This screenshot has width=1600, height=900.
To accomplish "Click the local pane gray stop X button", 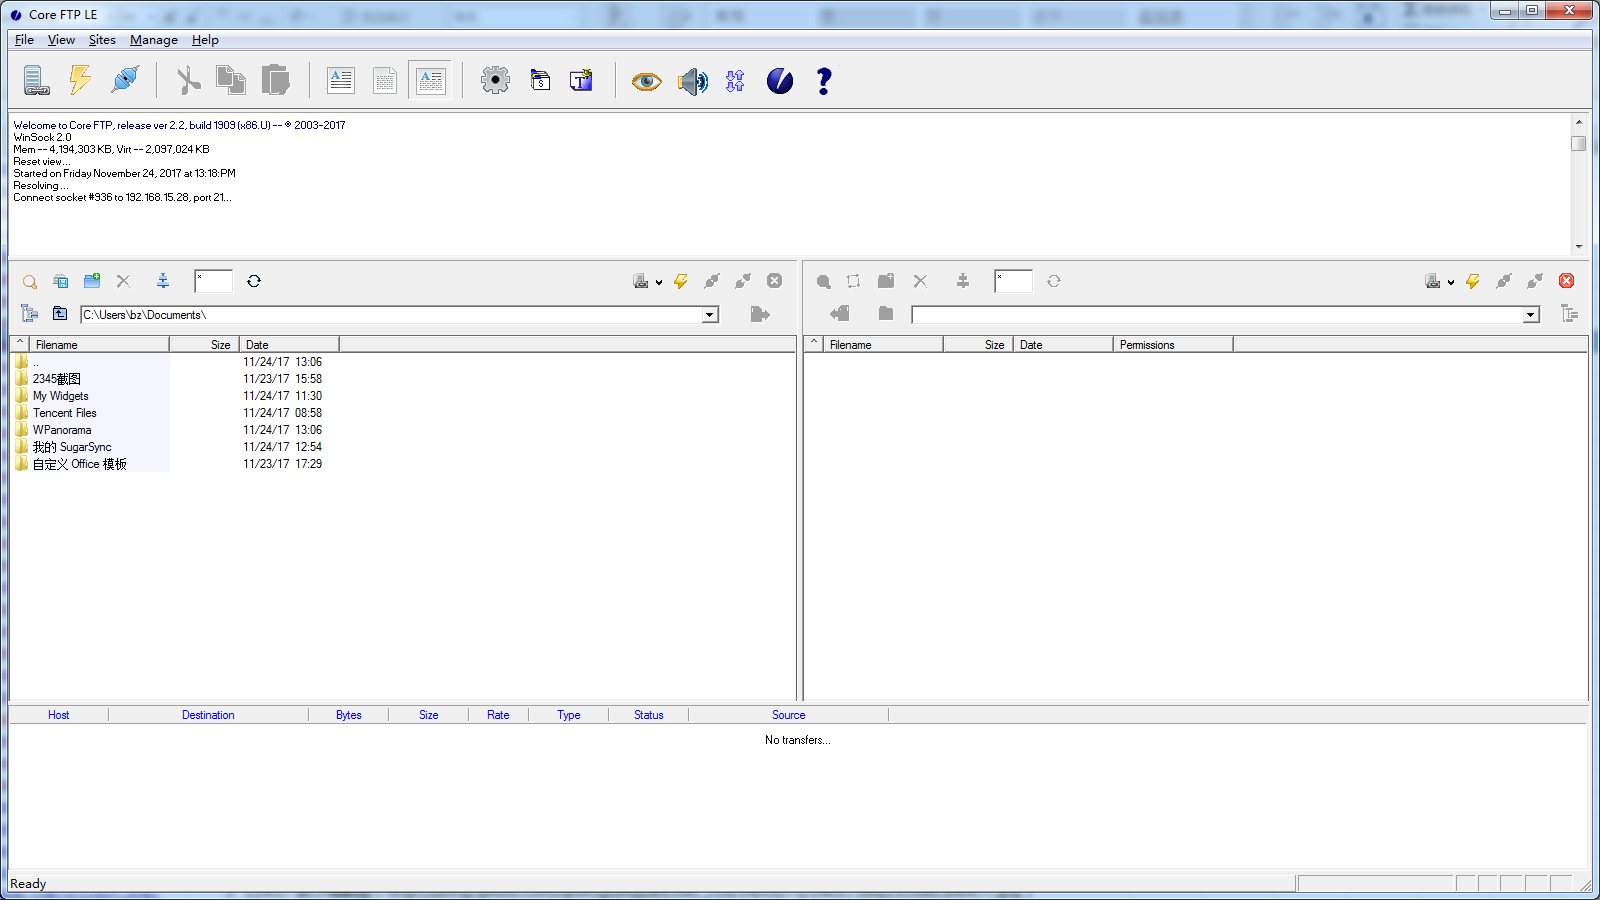I will (x=774, y=281).
